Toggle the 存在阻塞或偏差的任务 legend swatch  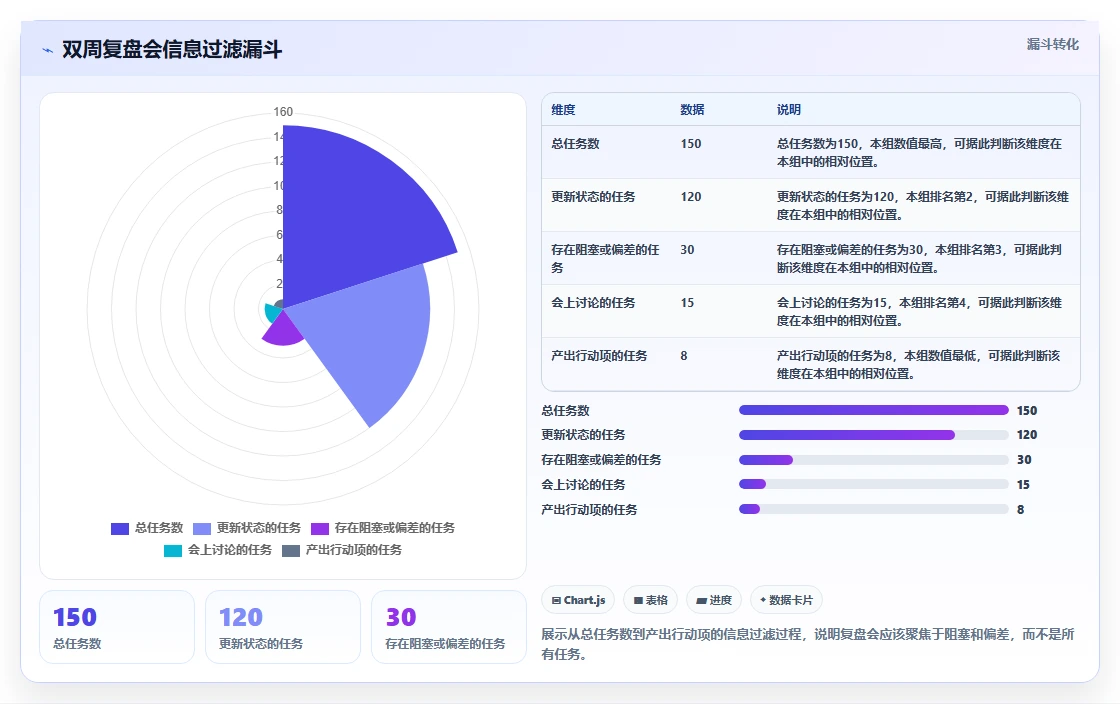tap(320, 528)
